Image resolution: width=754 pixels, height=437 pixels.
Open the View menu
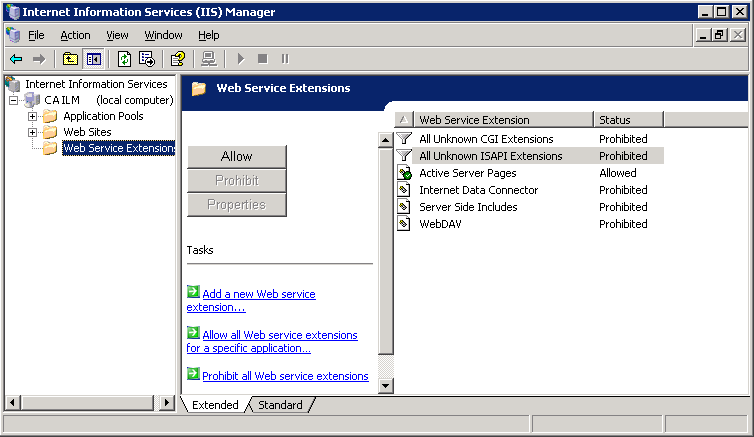click(x=117, y=35)
